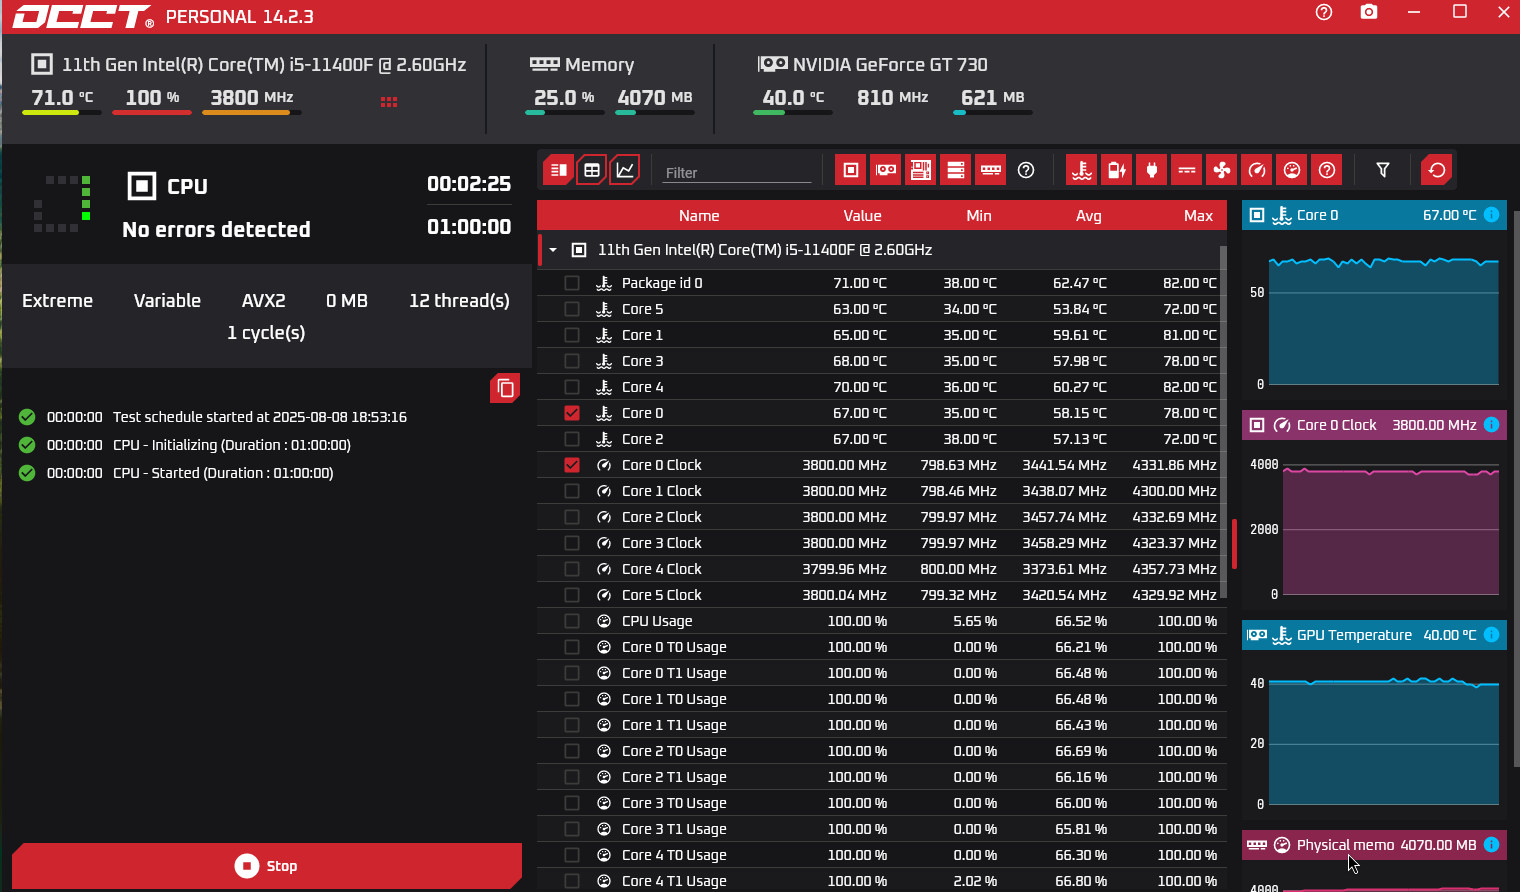This screenshot has height=892, width=1520.
Task: Enable the Core 1 Clock checkbox
Action: 572,491
